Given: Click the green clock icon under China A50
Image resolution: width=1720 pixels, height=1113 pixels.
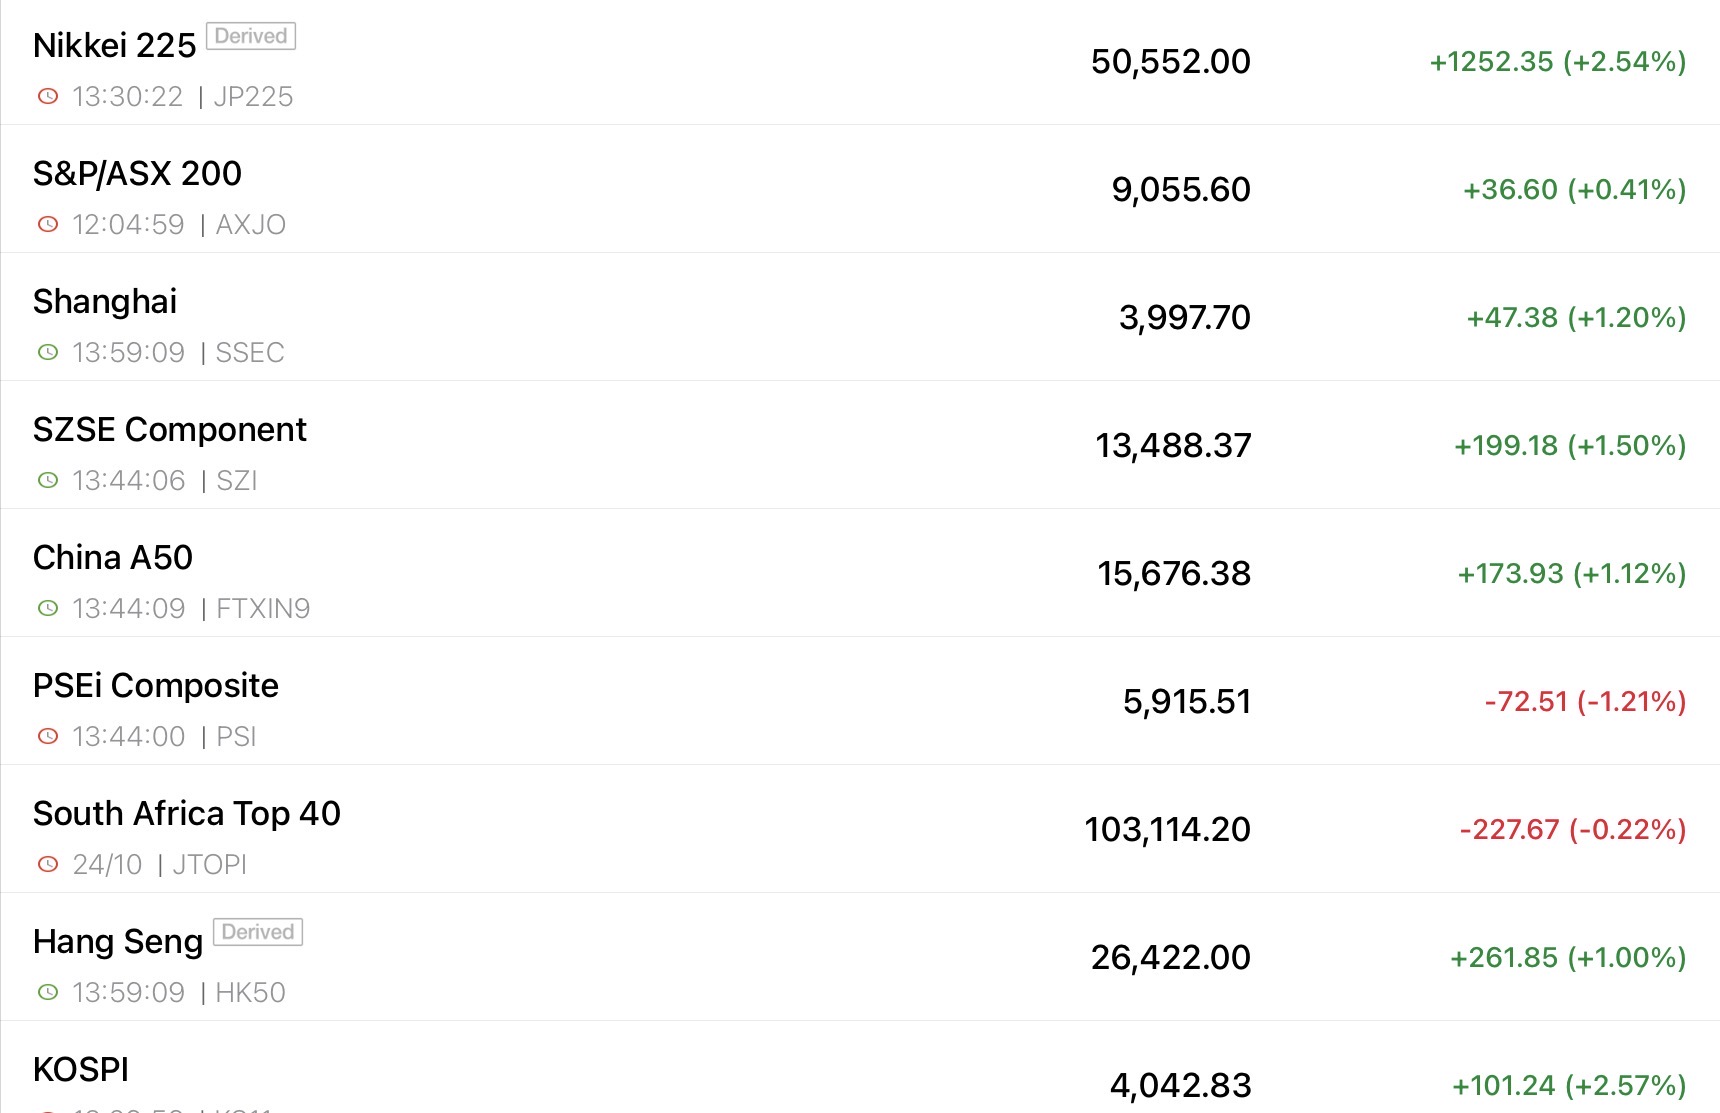Looking at the screenshot, I should pyautogui.click(x=48, y=609).
